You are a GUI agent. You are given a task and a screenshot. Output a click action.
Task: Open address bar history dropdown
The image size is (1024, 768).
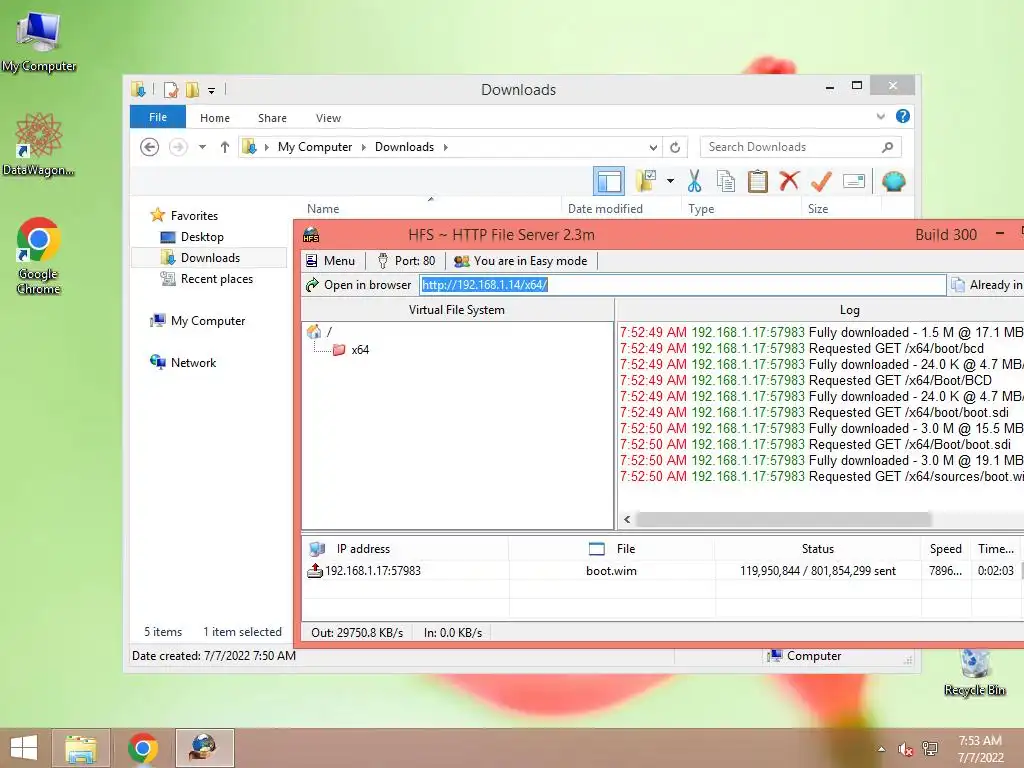[652, 148]
